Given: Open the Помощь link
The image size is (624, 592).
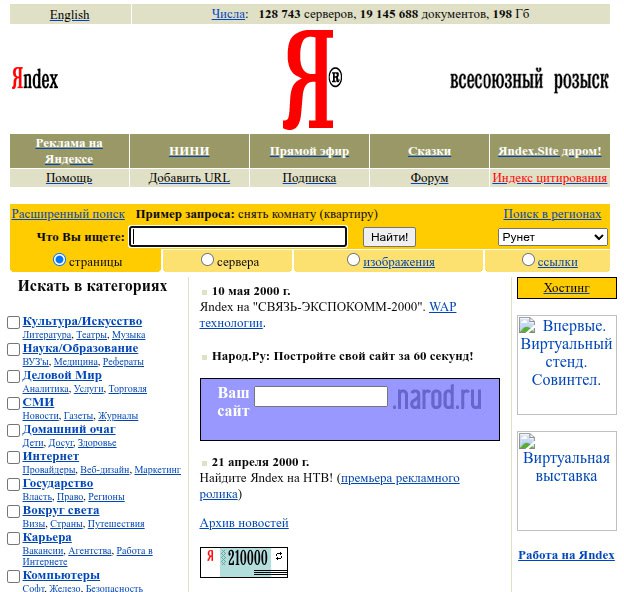Looking at the screenshot, I should (69, 178).
